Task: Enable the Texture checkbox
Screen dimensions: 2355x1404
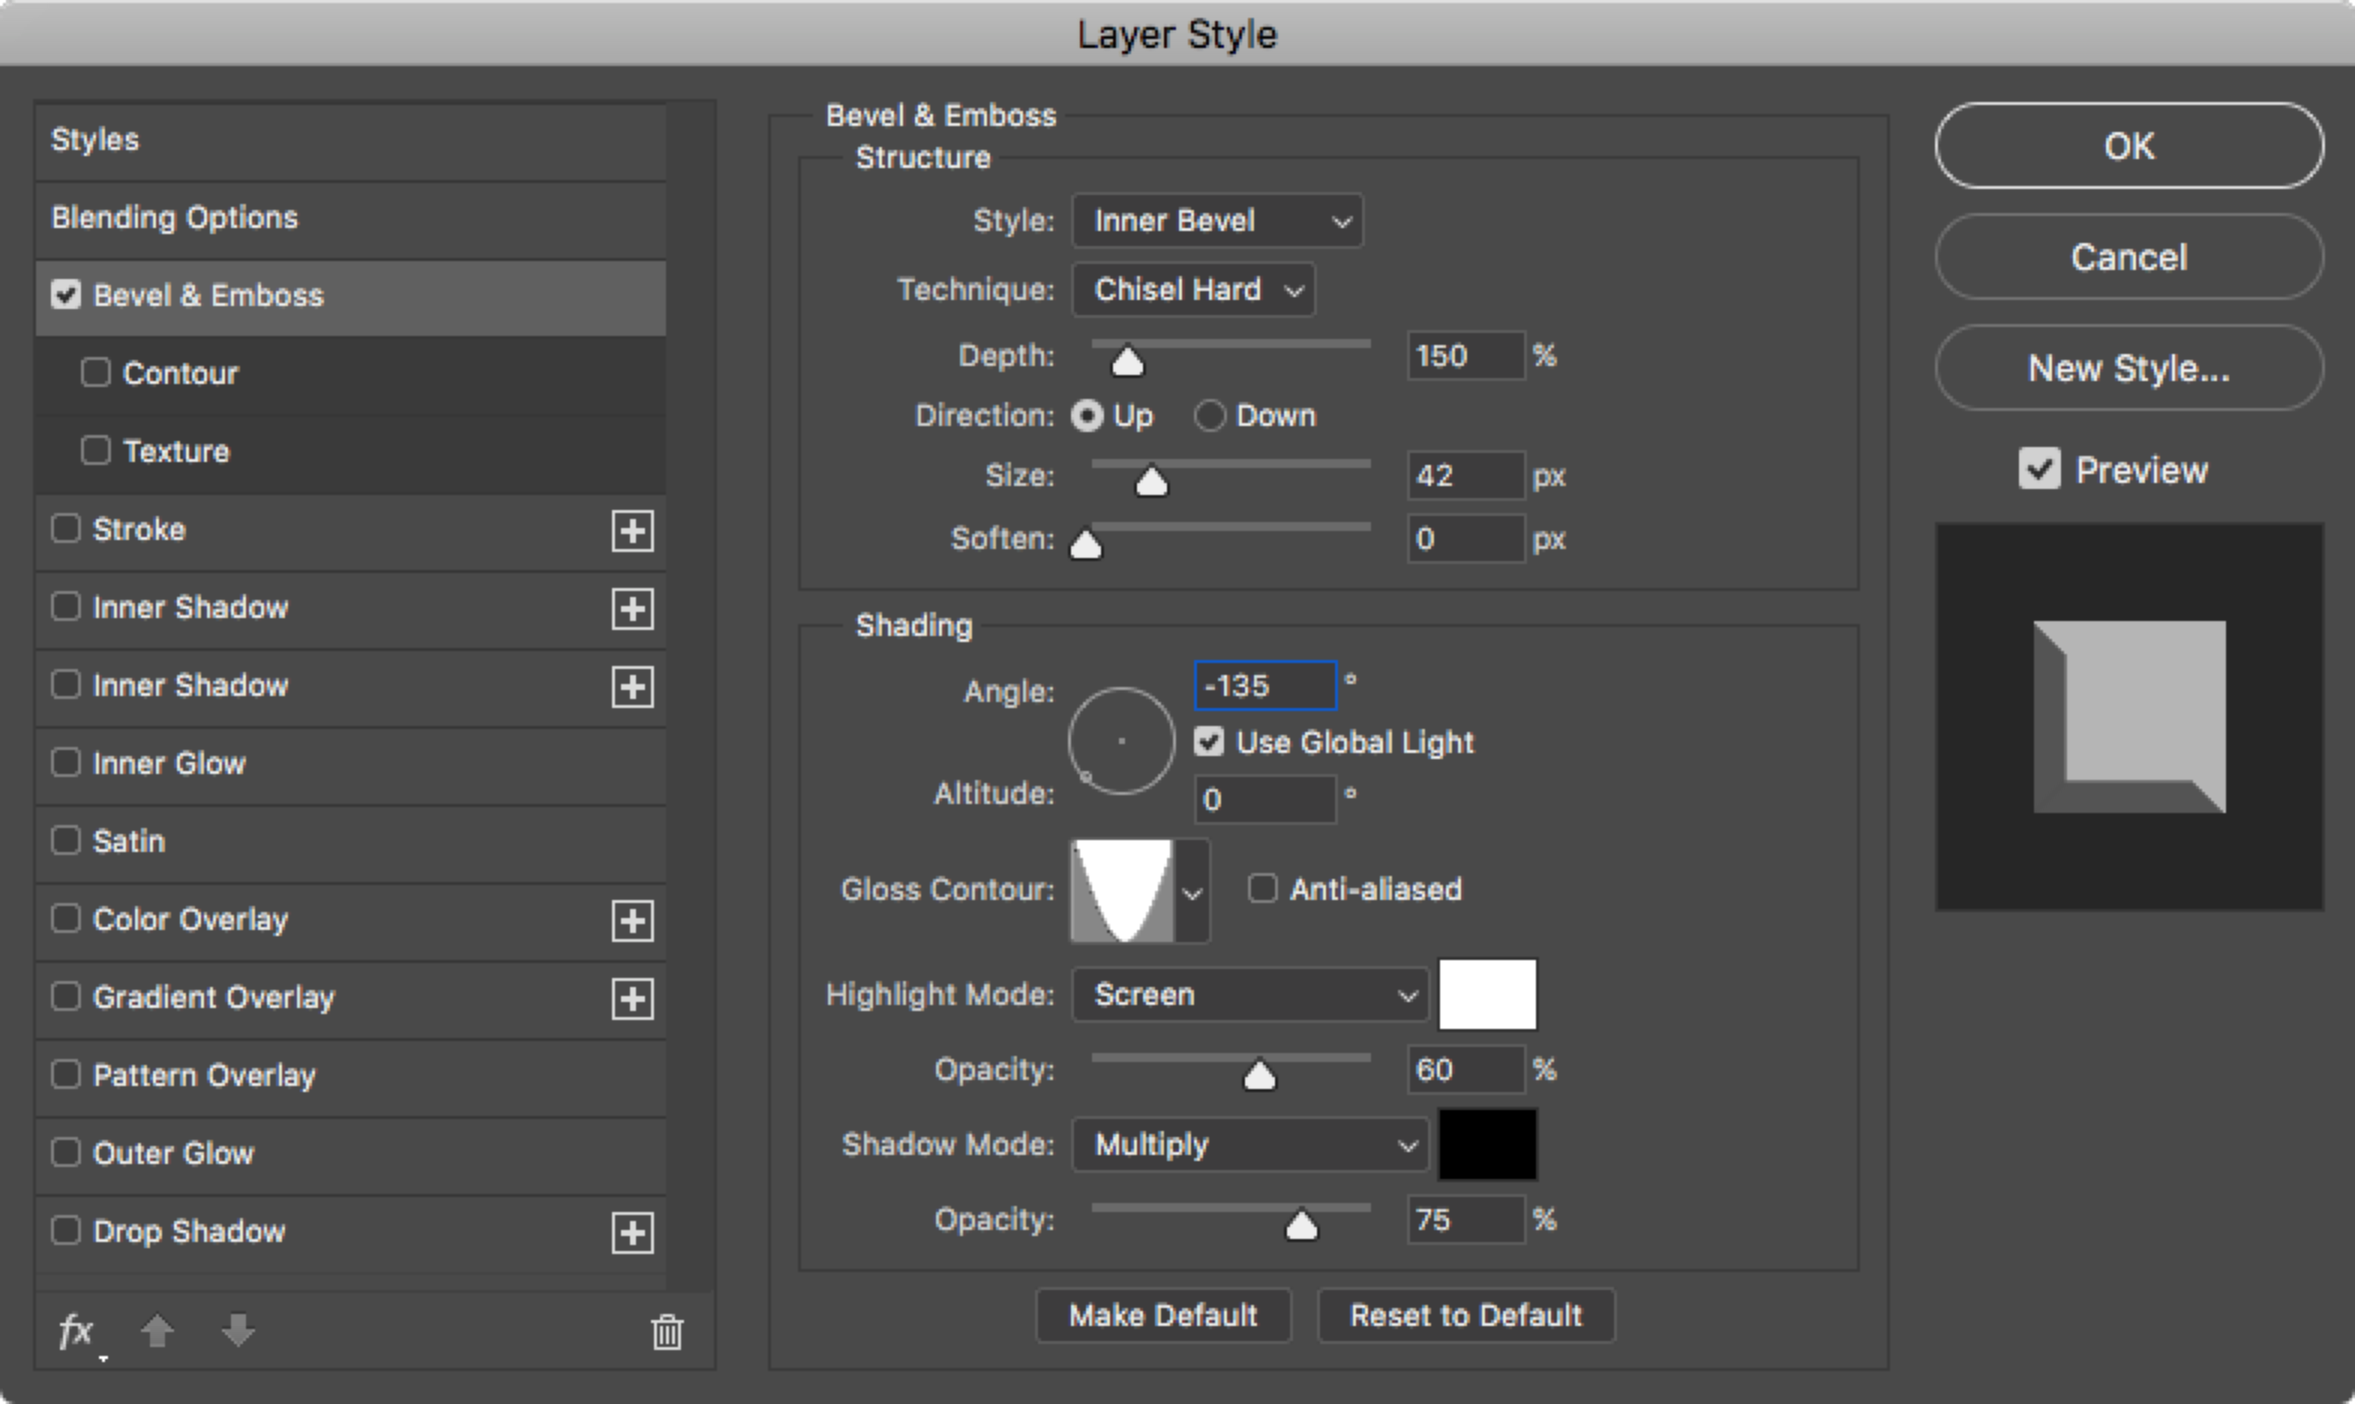Action: point(96,450)
